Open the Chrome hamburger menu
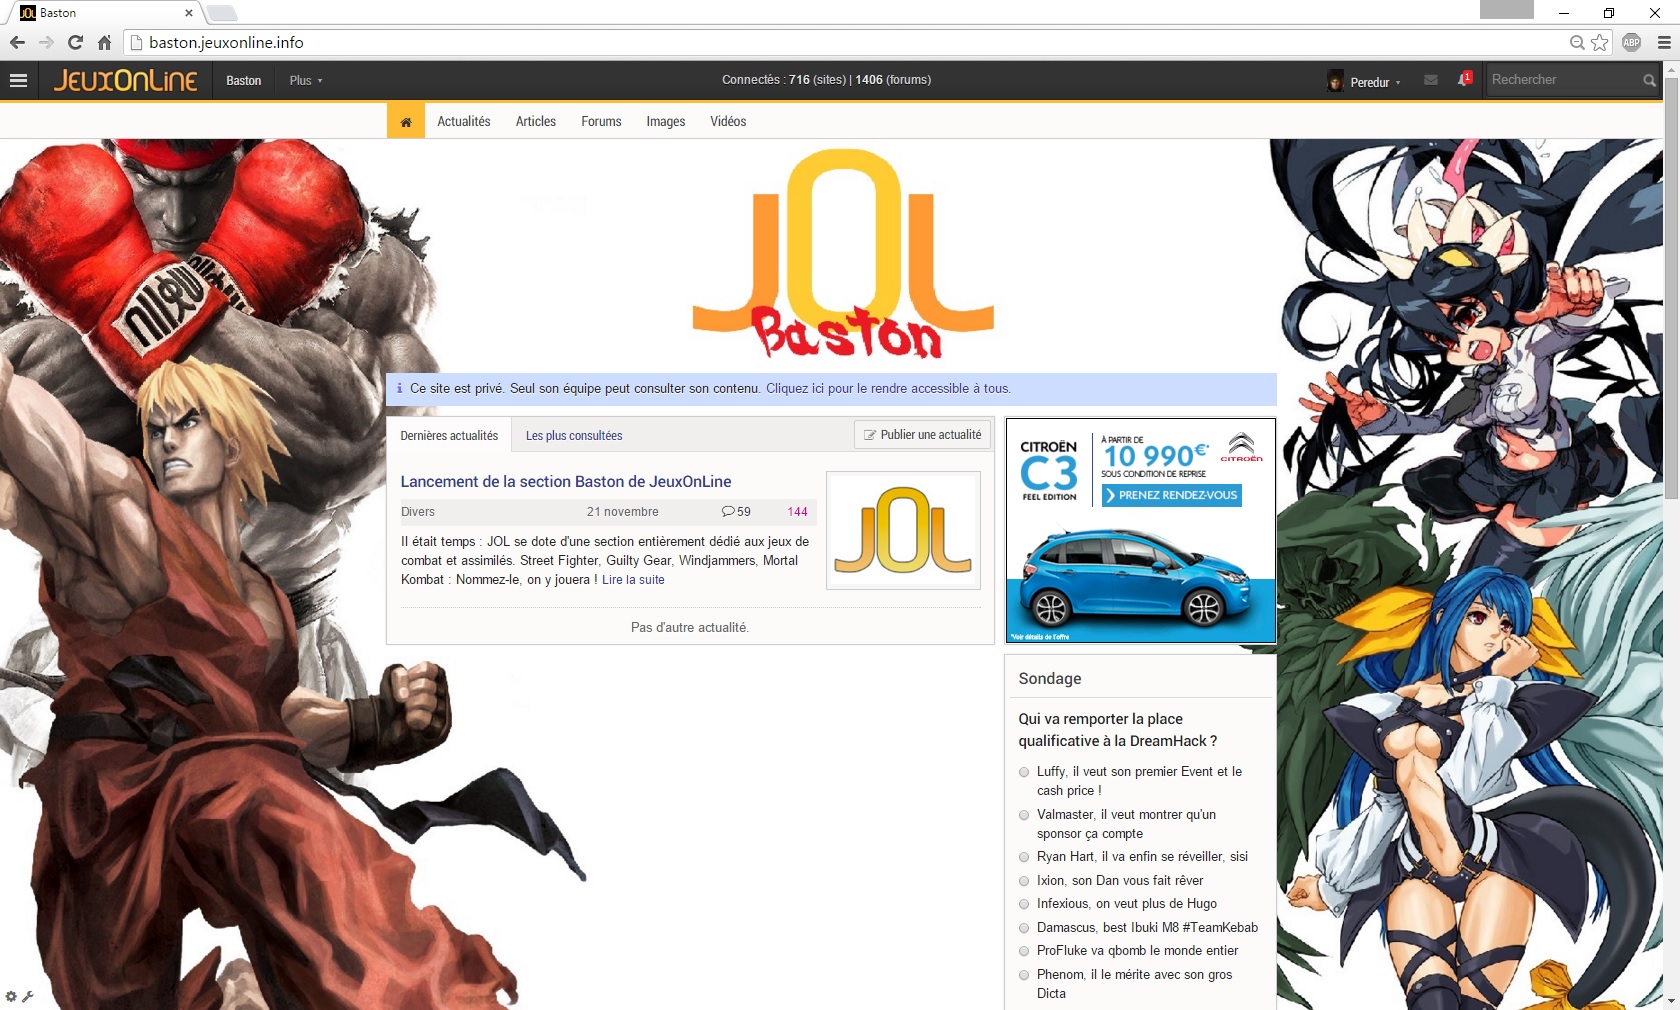Screen dimensions: 1680x1010 (x=1663, y=42)
